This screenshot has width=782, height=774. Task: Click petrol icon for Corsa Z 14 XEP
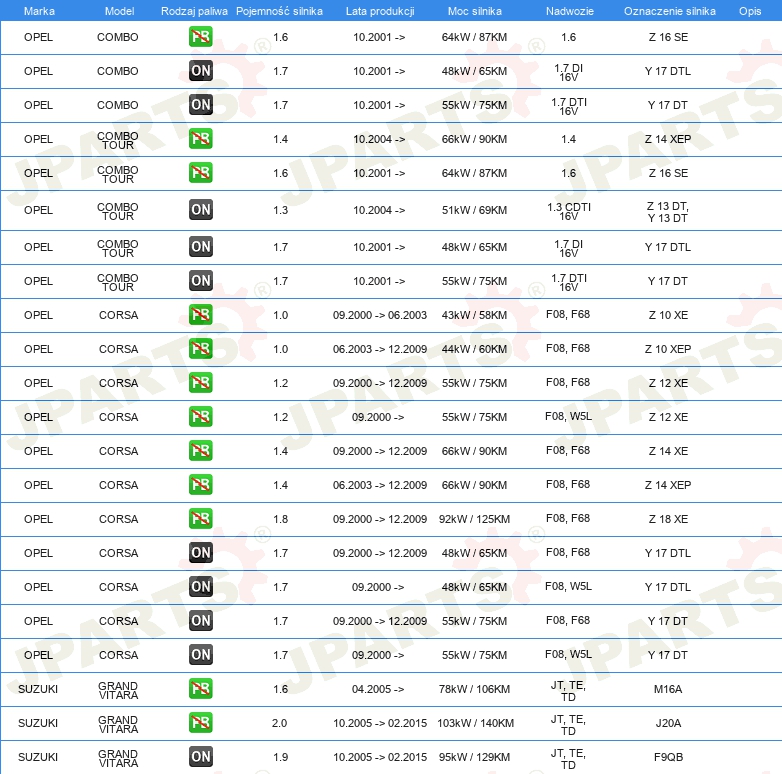200,484
